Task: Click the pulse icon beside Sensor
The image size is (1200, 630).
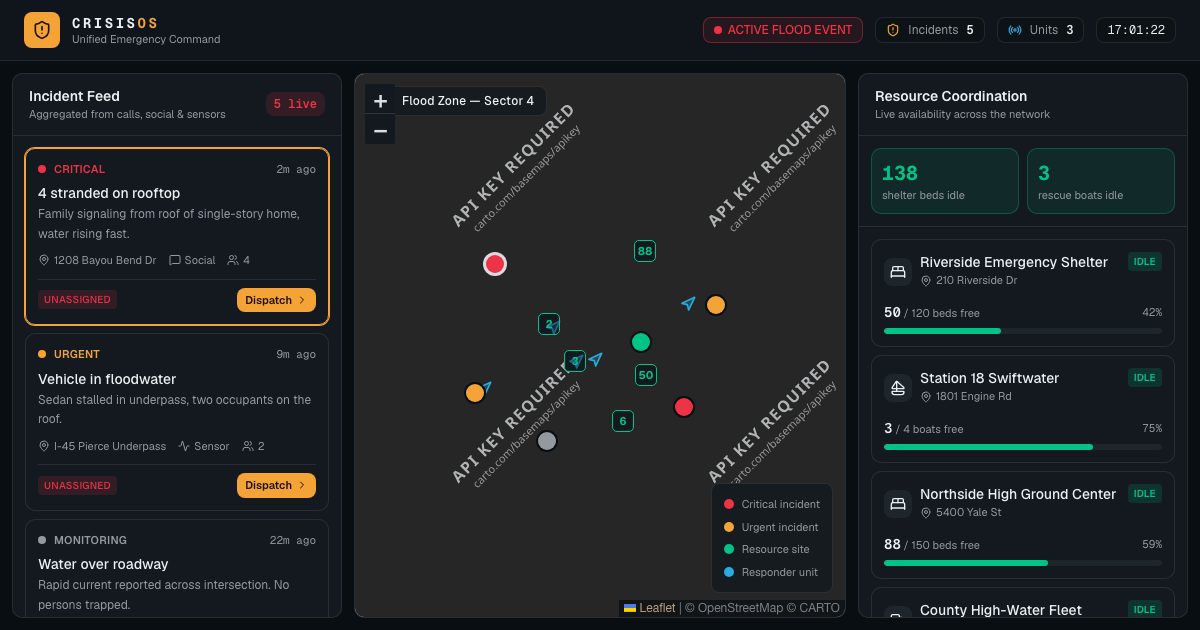Action: point(184,446)
